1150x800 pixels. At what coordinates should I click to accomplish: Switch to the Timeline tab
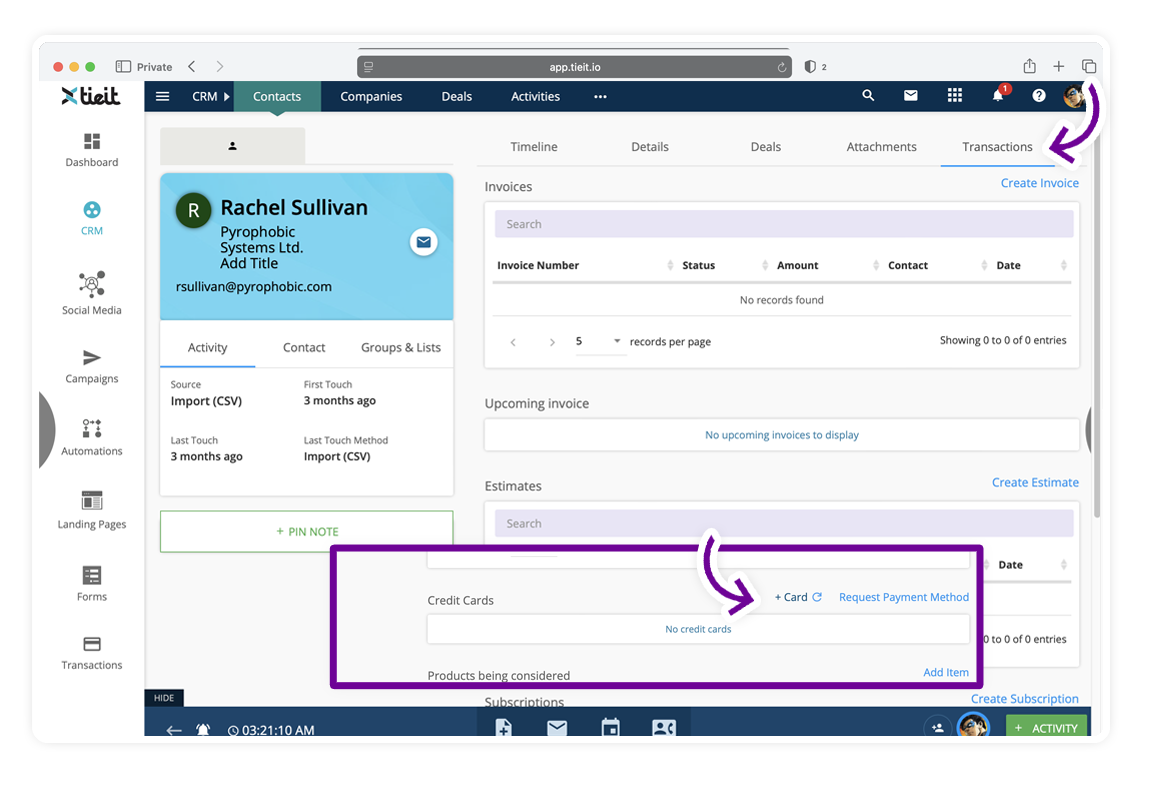pos(534,147)
